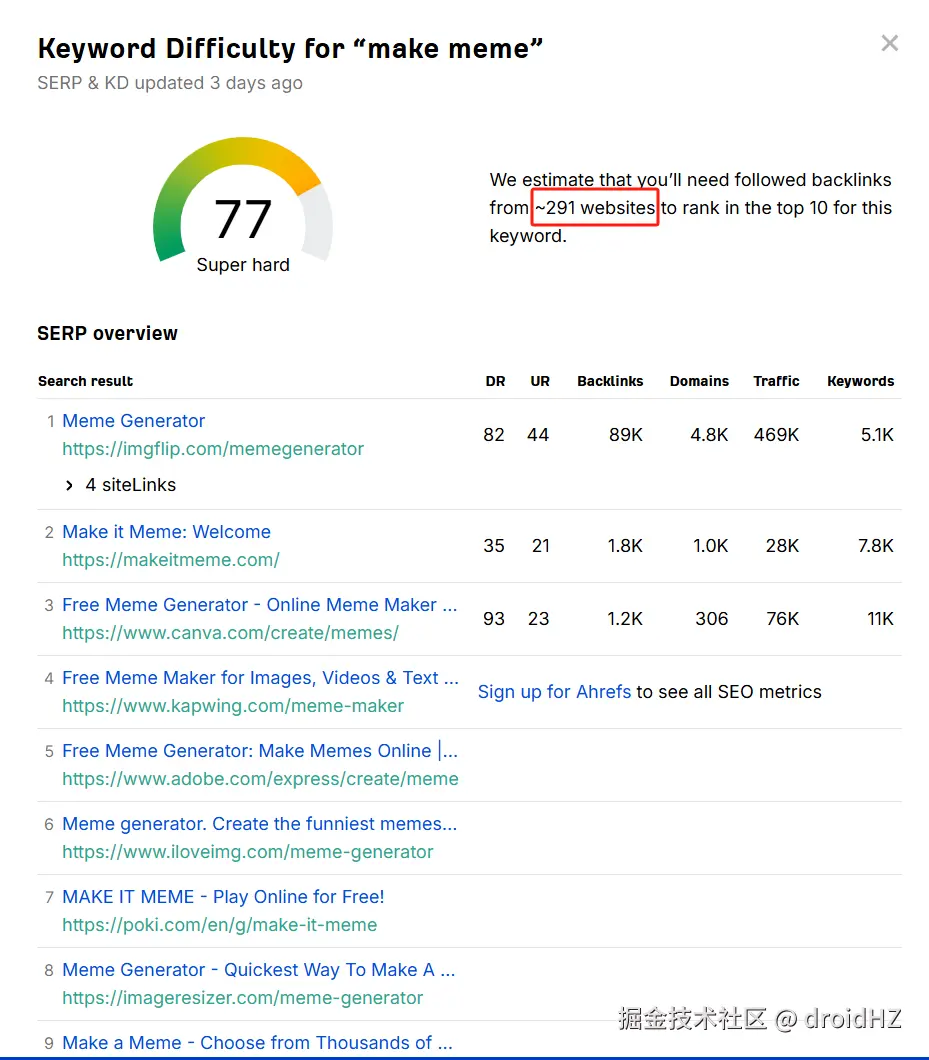Select the 7.8K keywords value

pyautogui.click(x=876, y=546)
